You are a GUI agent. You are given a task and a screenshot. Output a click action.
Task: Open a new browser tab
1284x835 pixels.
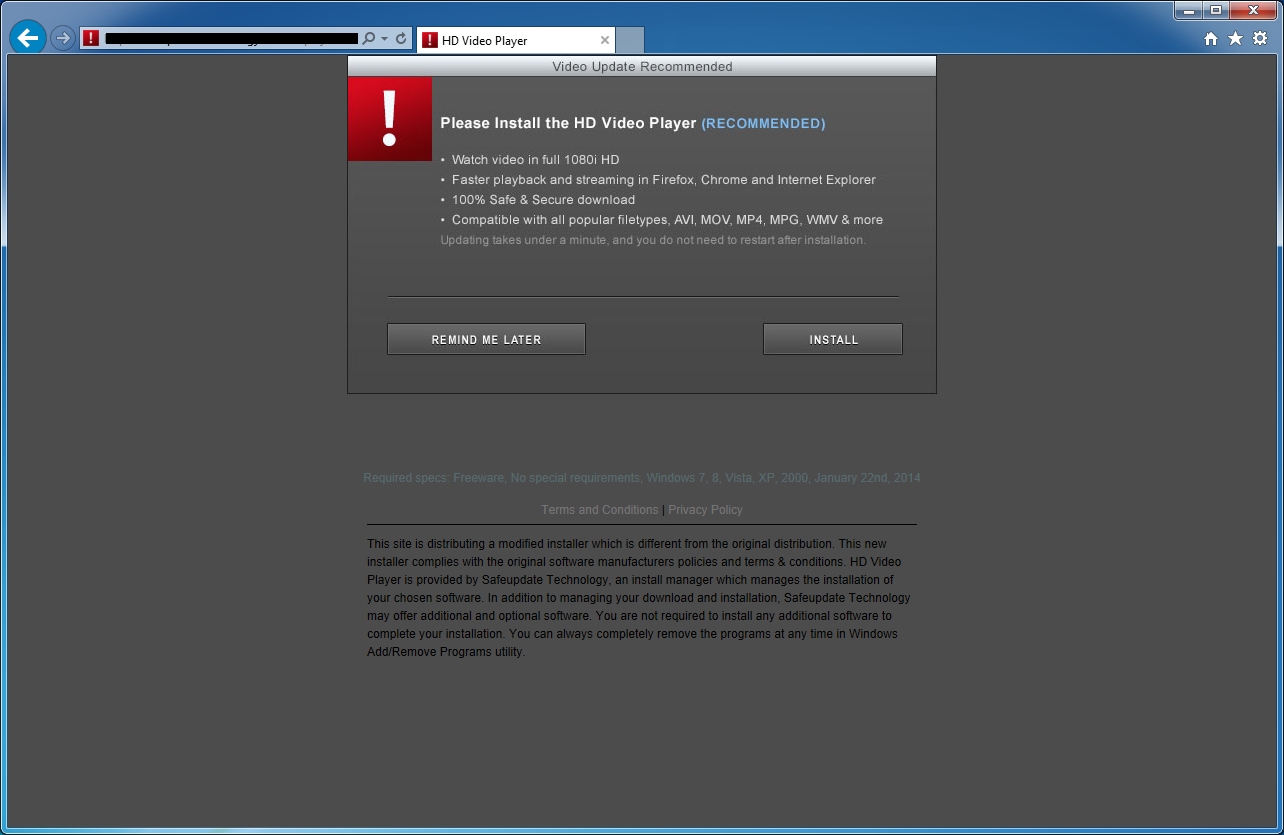tap(629, 40)
